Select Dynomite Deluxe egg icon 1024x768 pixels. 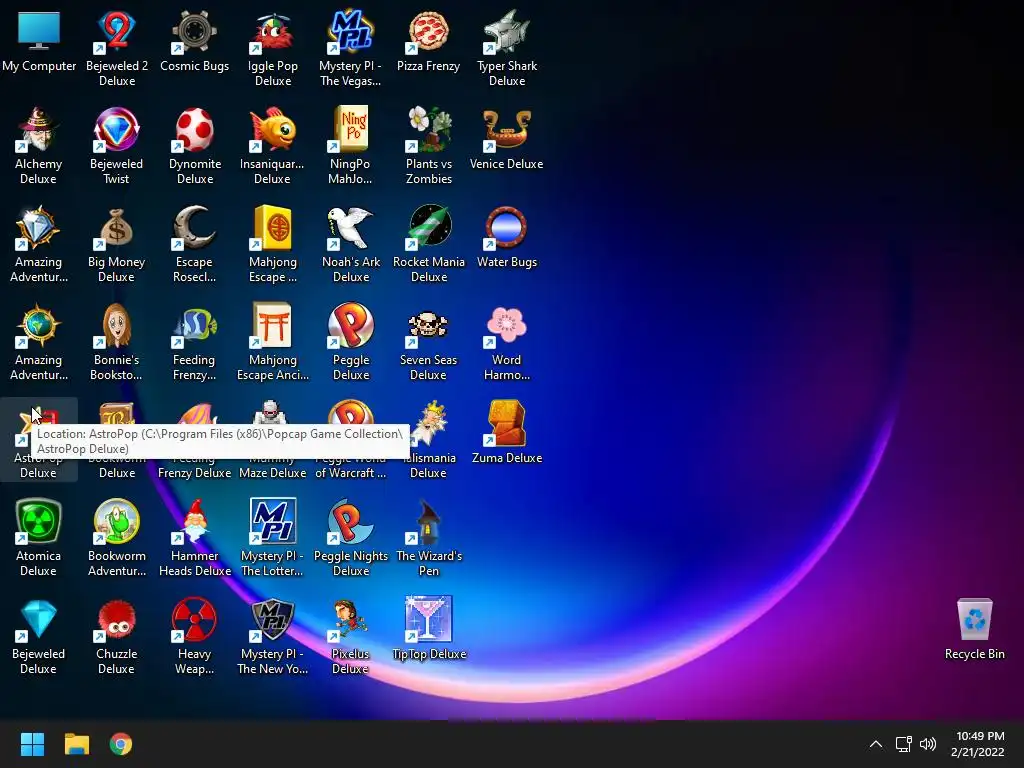[195, 129]
